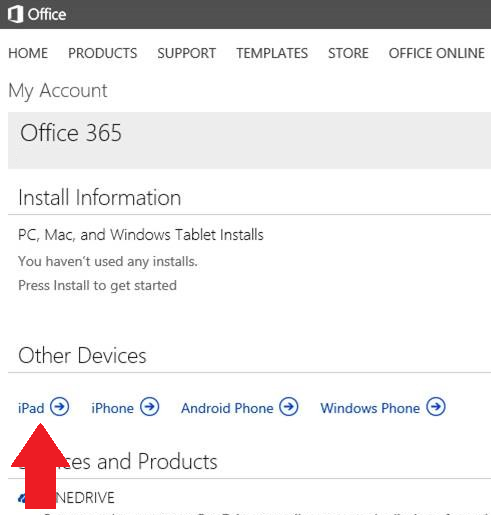Click the My Account page title

(x=58, y=91)
